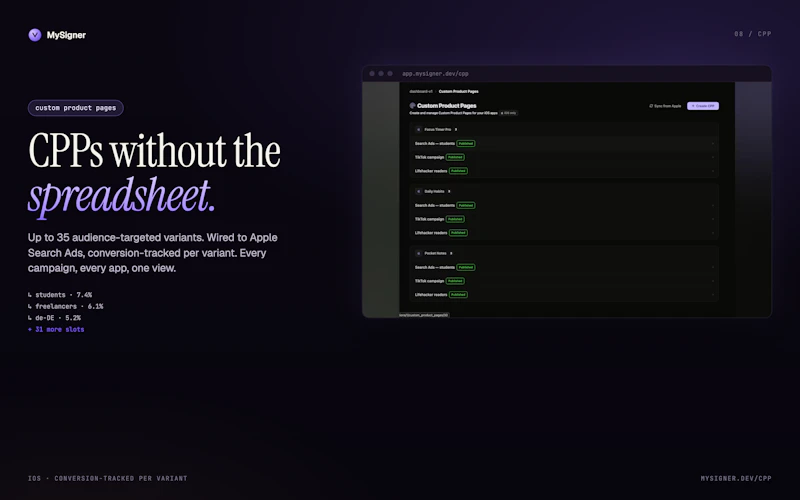800x500 pixels.
Task: Click Published badge on Focus Timer Pro TikTok campaign
Action: 455,157
